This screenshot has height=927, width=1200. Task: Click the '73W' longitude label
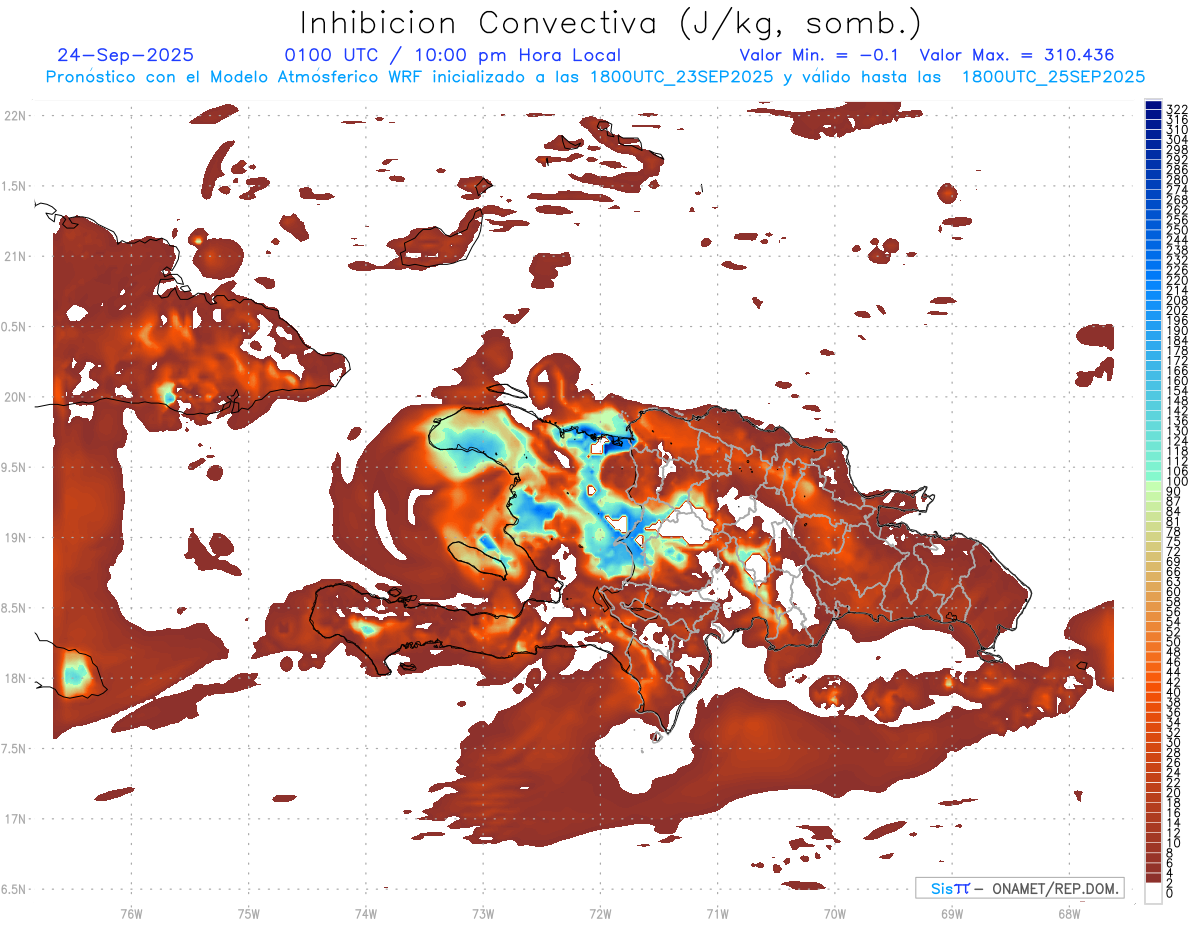click(483, 913)
